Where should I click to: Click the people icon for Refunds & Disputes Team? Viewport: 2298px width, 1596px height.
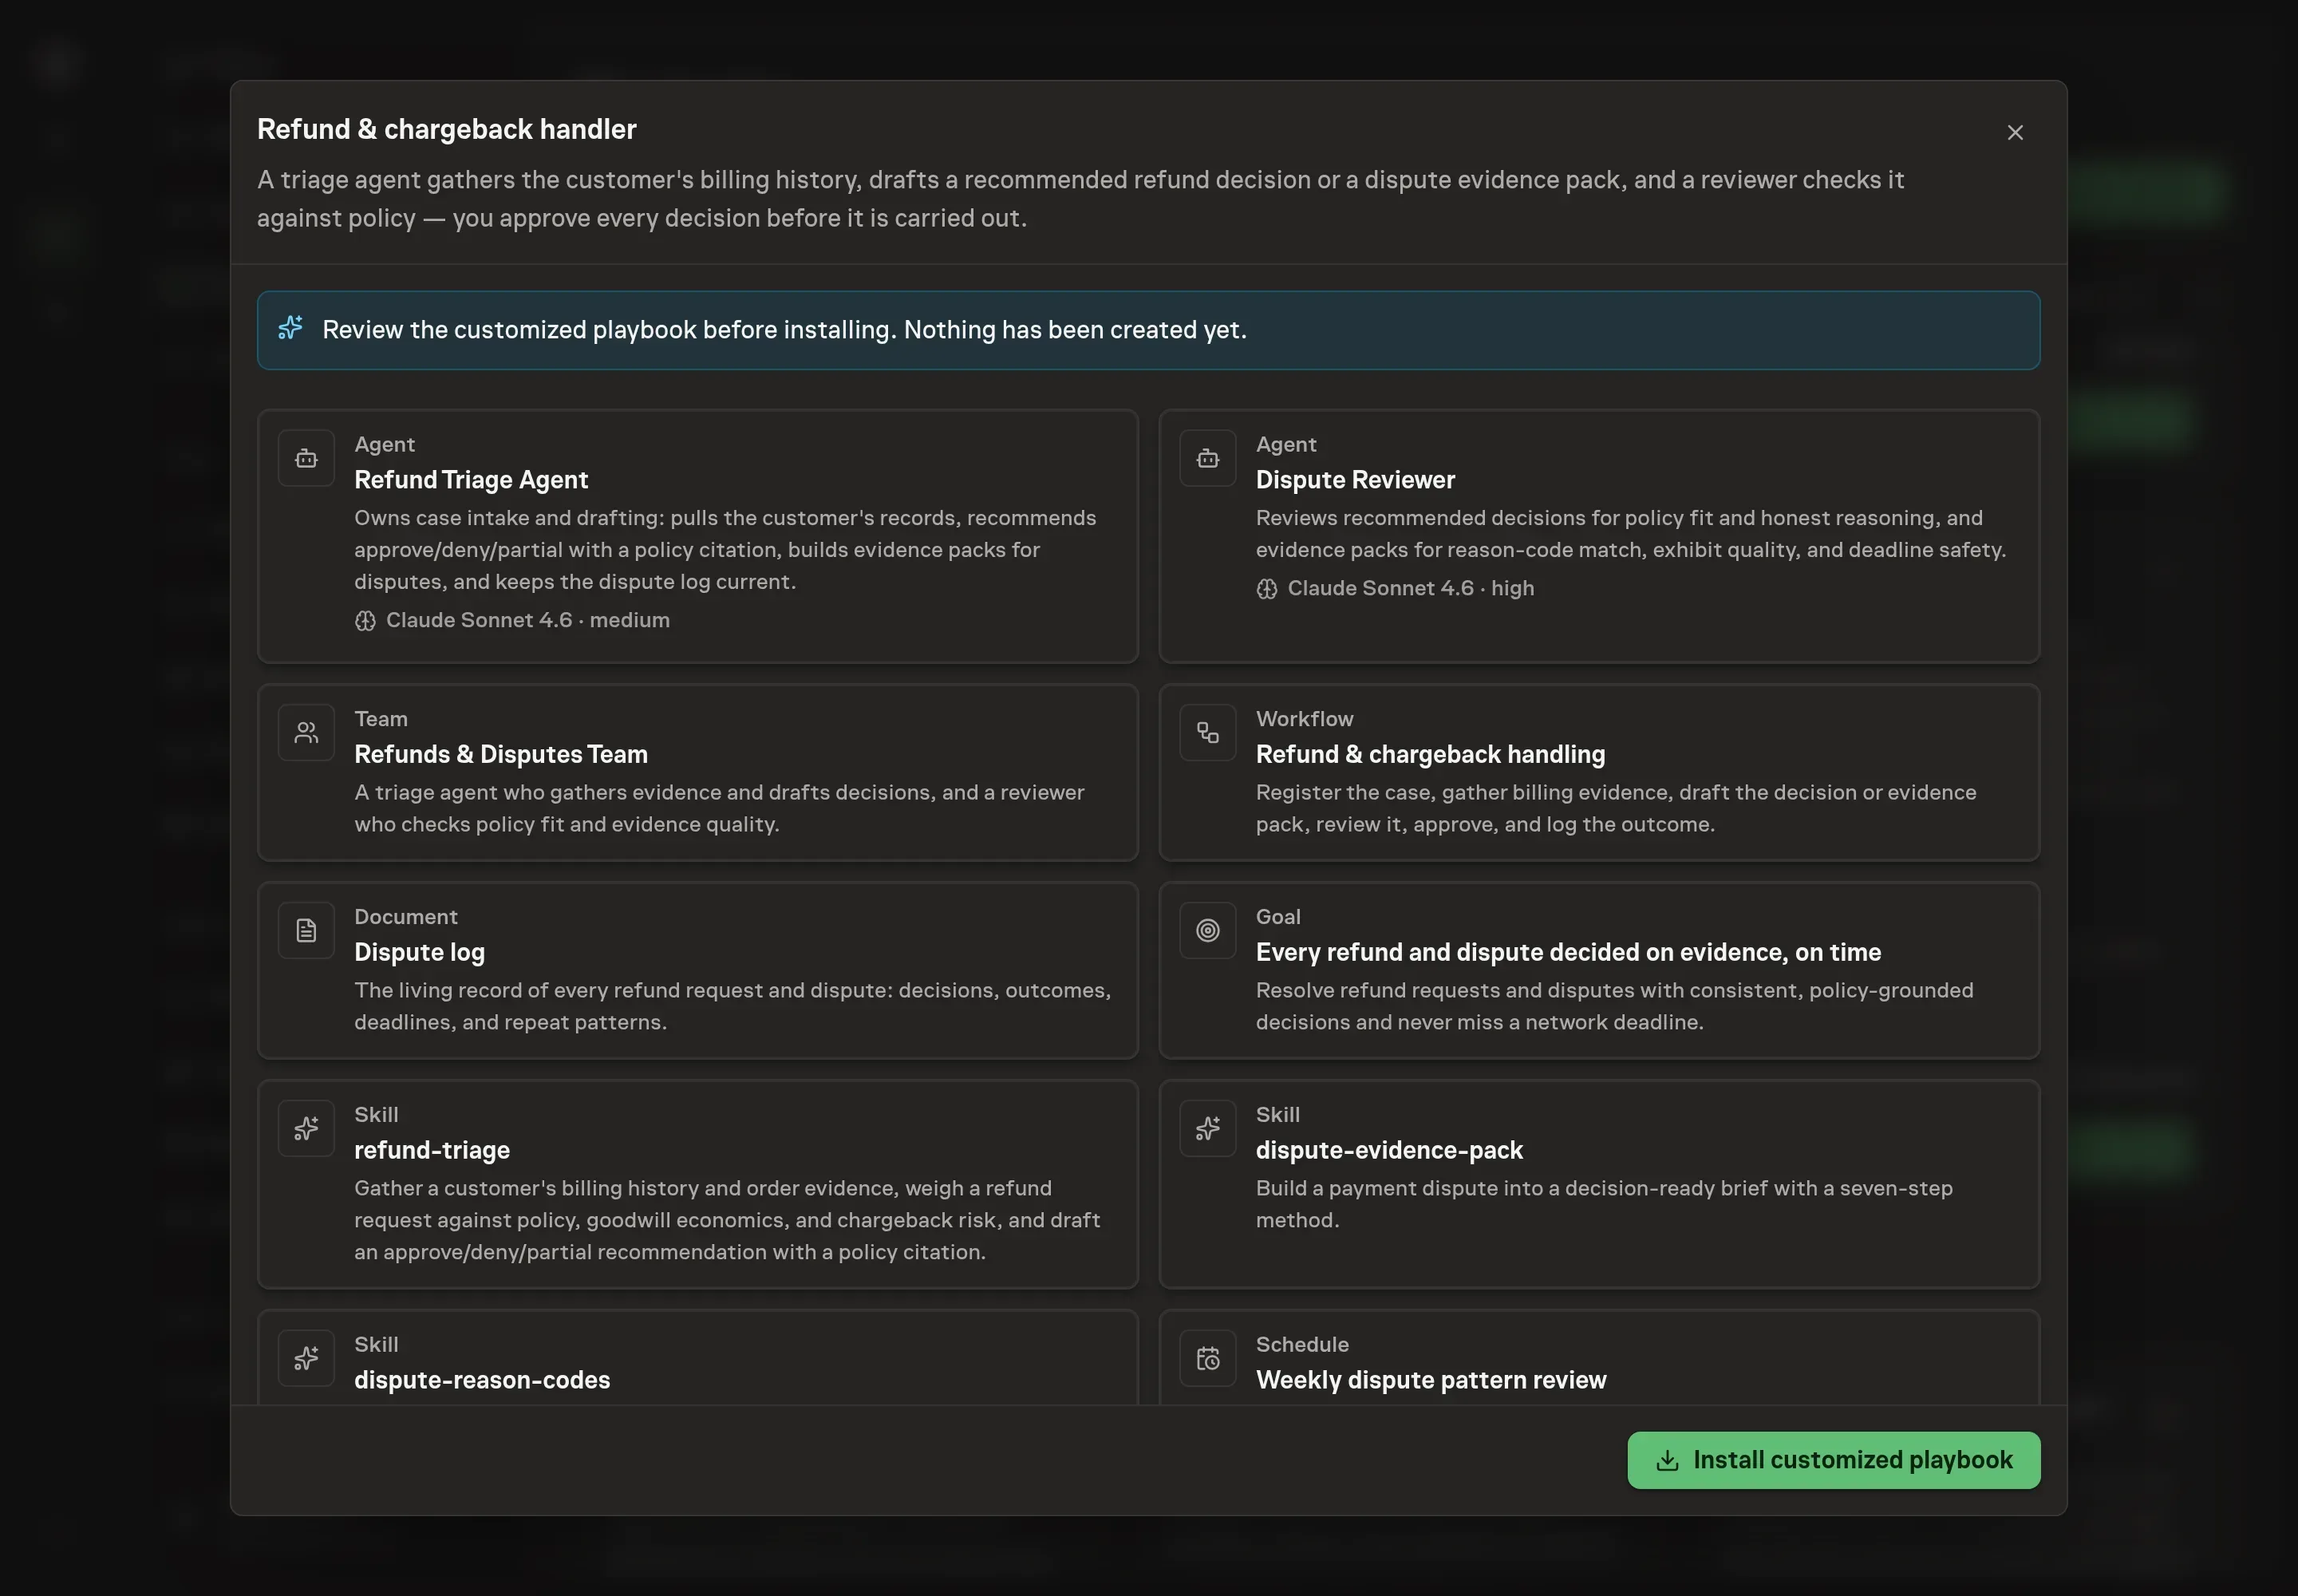(x=306, y=733)
